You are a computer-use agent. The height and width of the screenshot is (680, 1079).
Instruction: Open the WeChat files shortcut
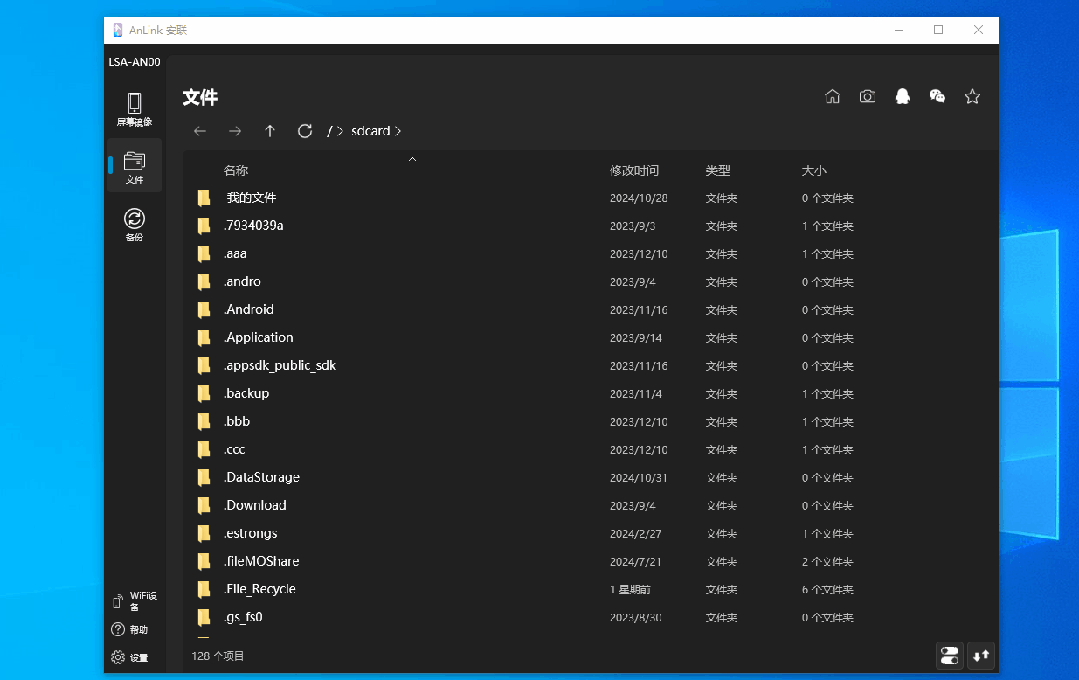[x=937, y=97]
